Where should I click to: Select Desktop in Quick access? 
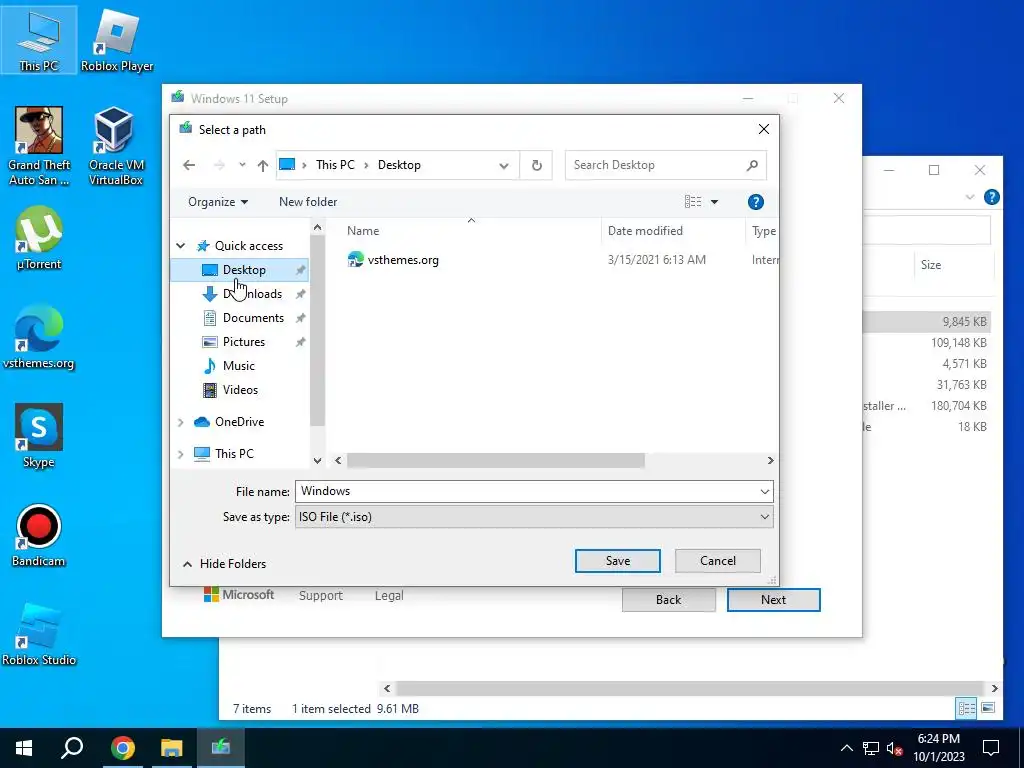click(239, 270)
